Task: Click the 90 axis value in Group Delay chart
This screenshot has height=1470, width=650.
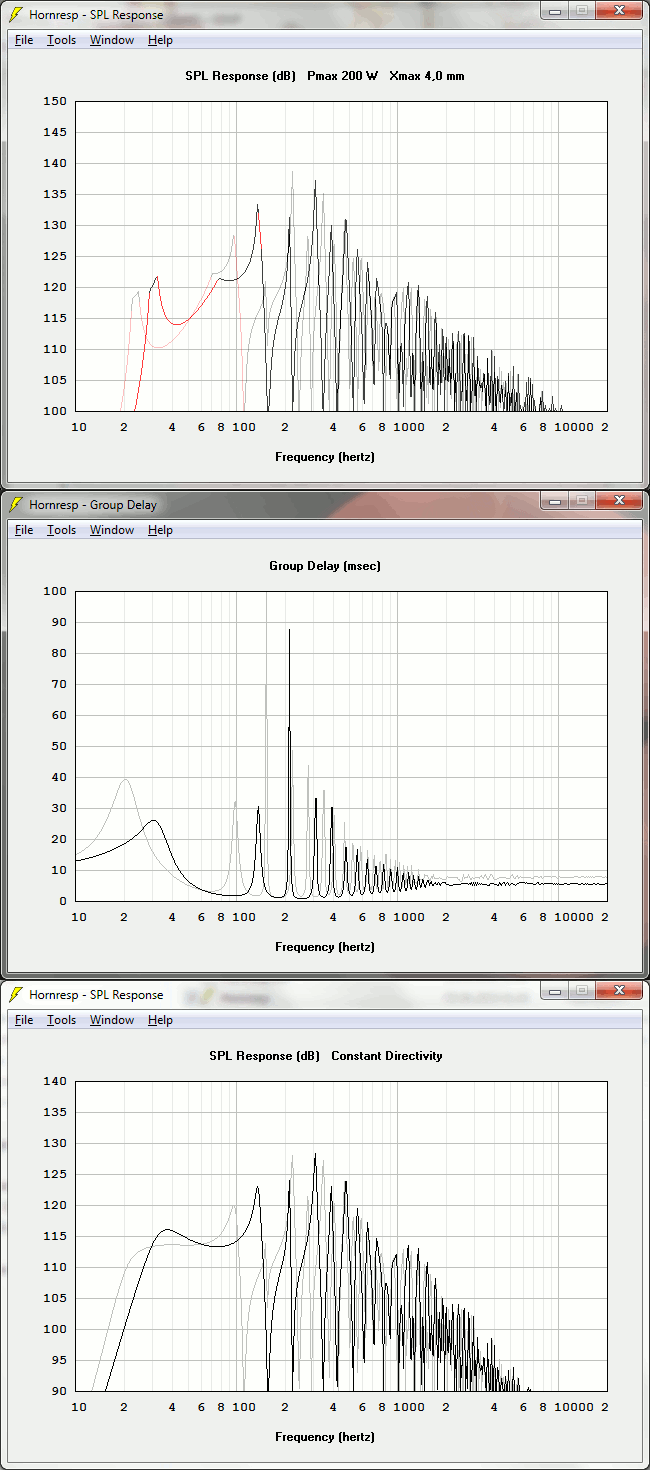Action: tap(59, 622)
